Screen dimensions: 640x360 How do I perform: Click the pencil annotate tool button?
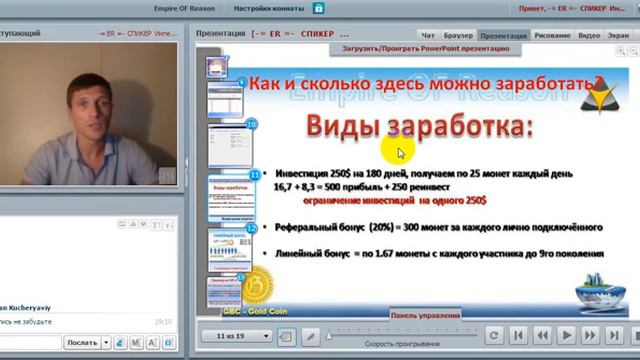[311, 336]
